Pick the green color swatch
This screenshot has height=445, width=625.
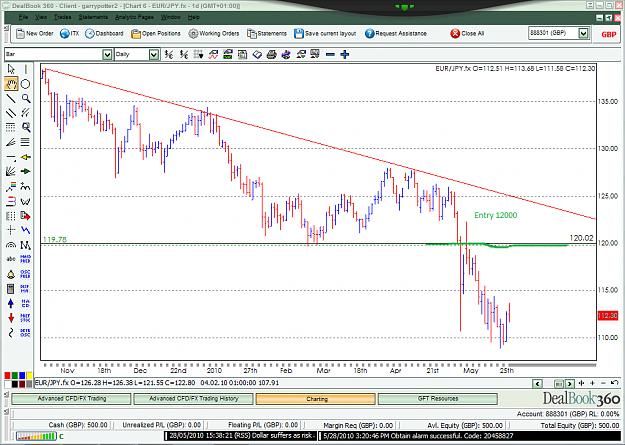tap(14, 376)
